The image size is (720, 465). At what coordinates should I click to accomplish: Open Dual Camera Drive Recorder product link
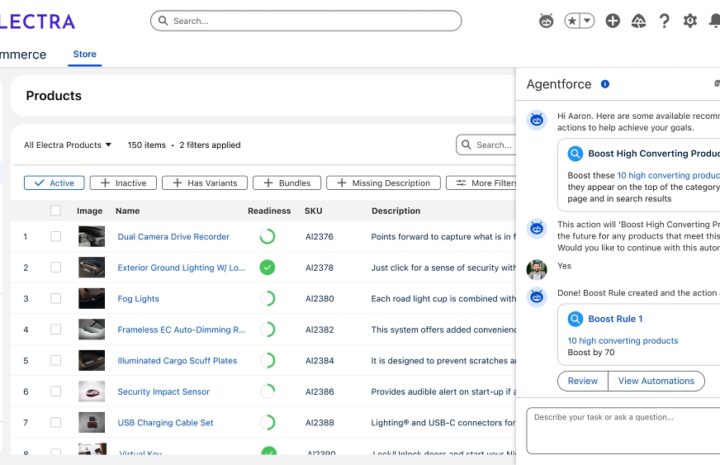click(x=174, y=237)
